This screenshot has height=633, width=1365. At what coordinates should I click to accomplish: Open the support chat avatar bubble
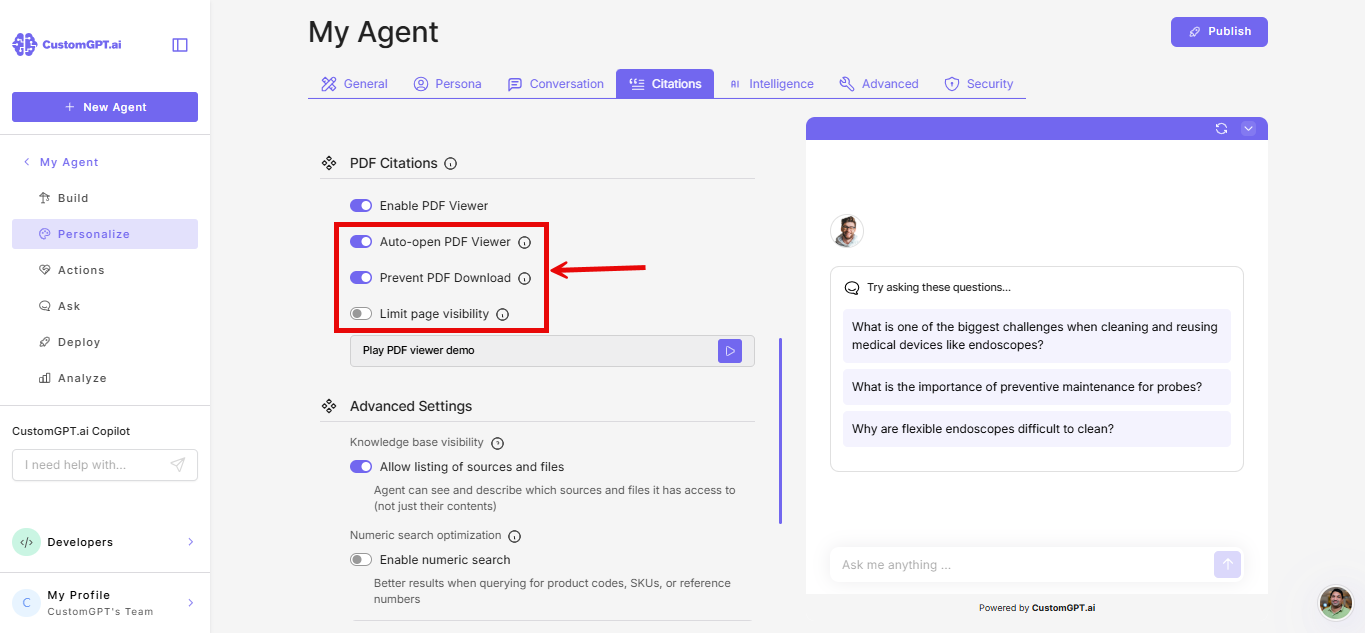pos(1336,603)
